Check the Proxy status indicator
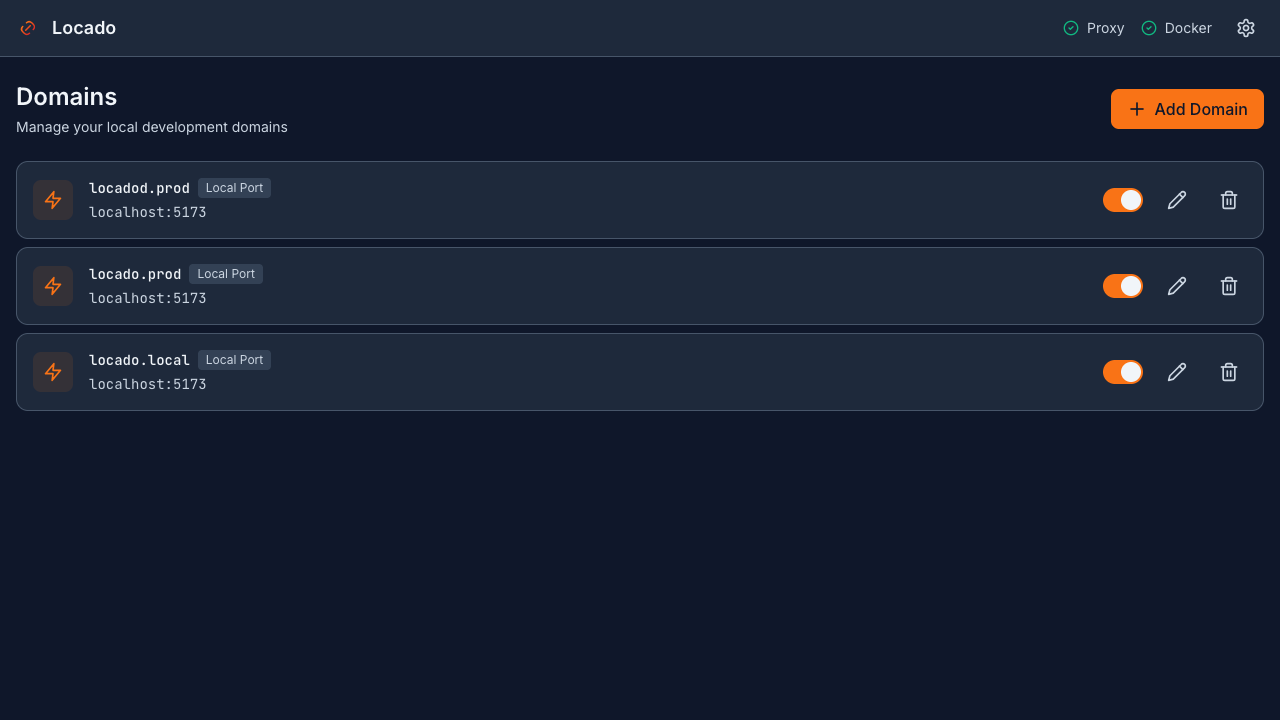The width and height of the screenshot is (1280, 720). (x=1094, y=28)
